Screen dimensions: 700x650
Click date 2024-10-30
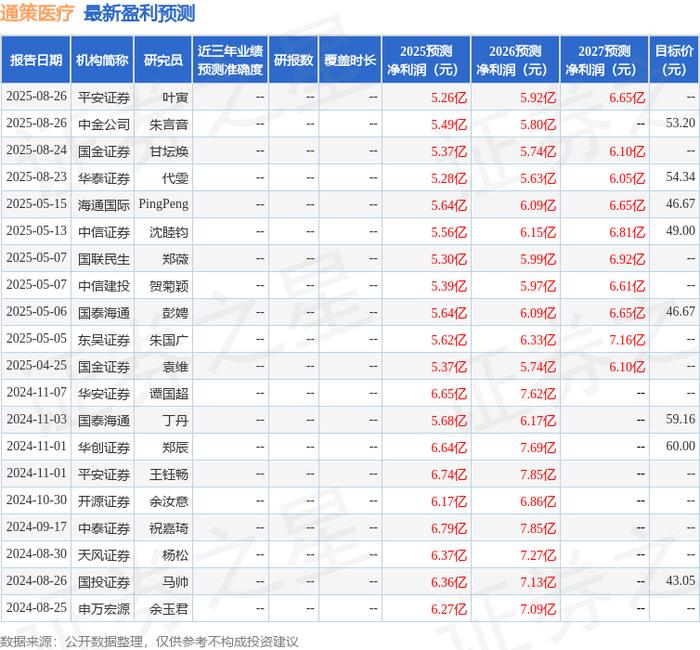pos(36,500)
